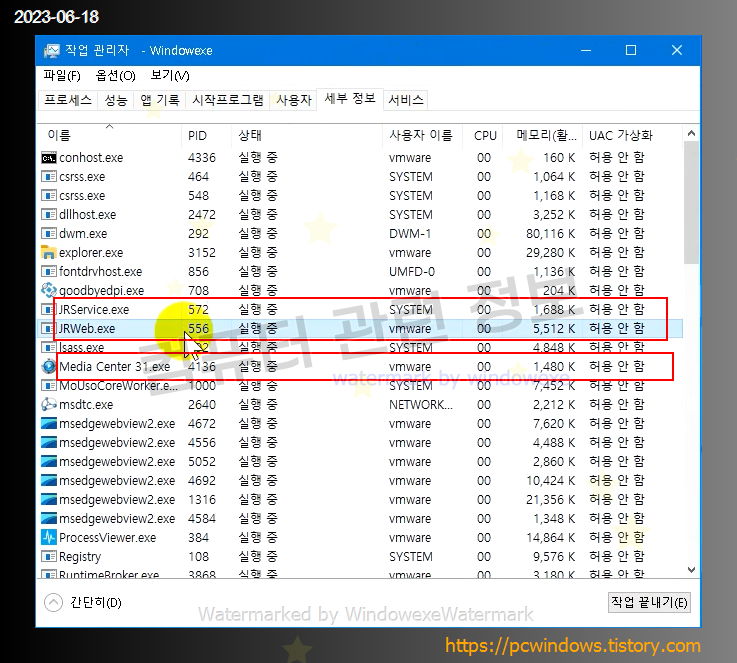Click msedgewebview2.exe icon with PID 4692

[x=49, y=481]
